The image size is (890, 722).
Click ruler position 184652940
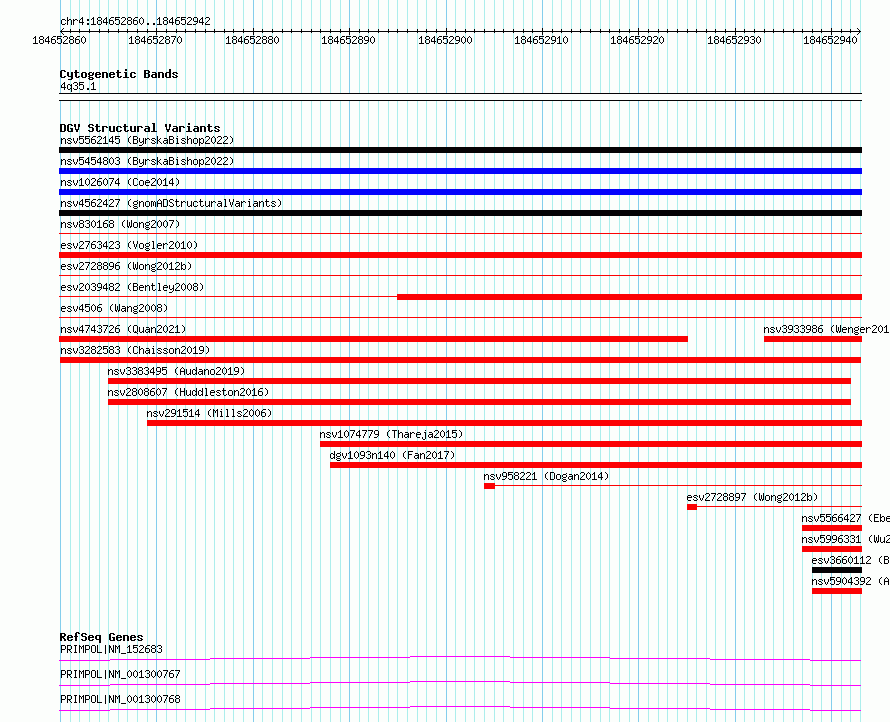830,40
